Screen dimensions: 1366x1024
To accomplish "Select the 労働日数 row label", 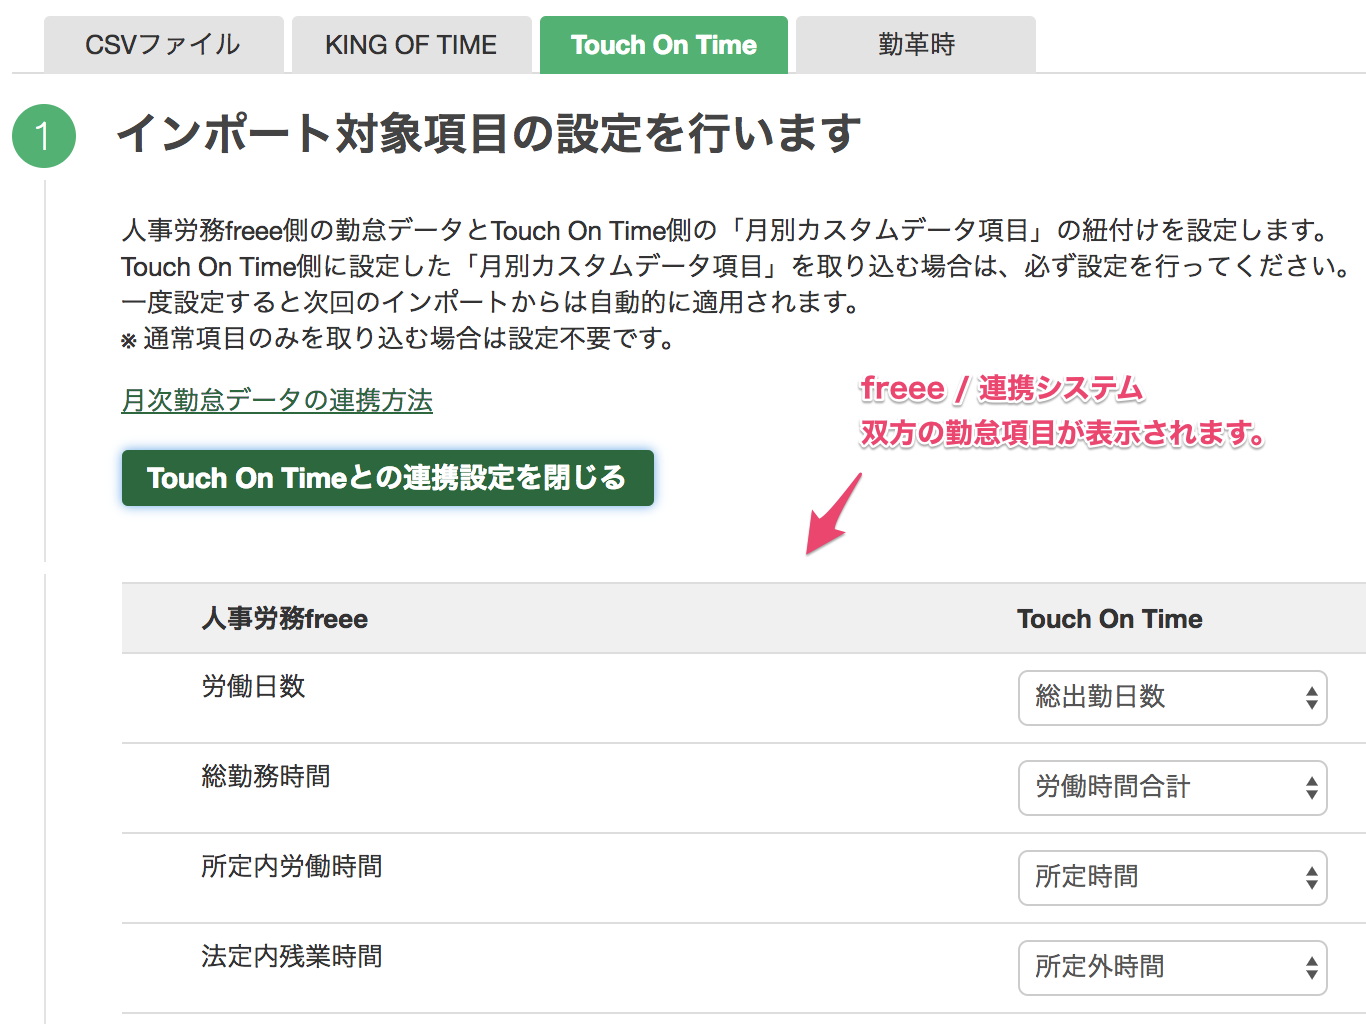I will 252,687.
